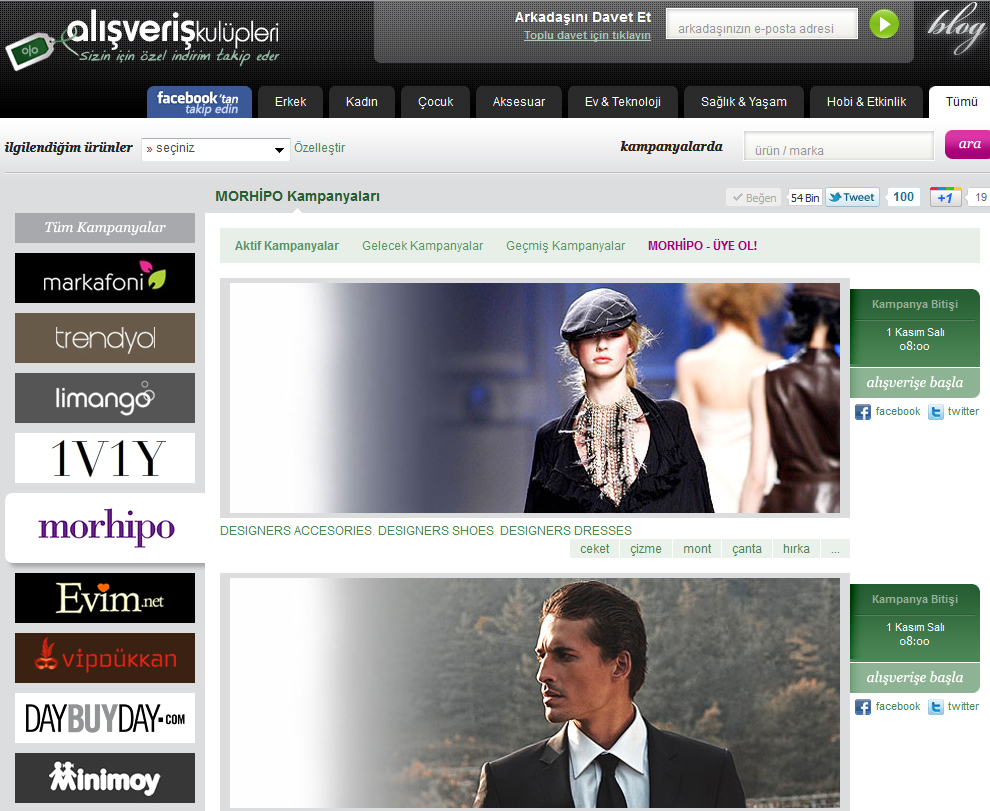Screen dimensions: 990x811
Task: Click the DESIGNERS SHOES link
Action: (436, 531)
